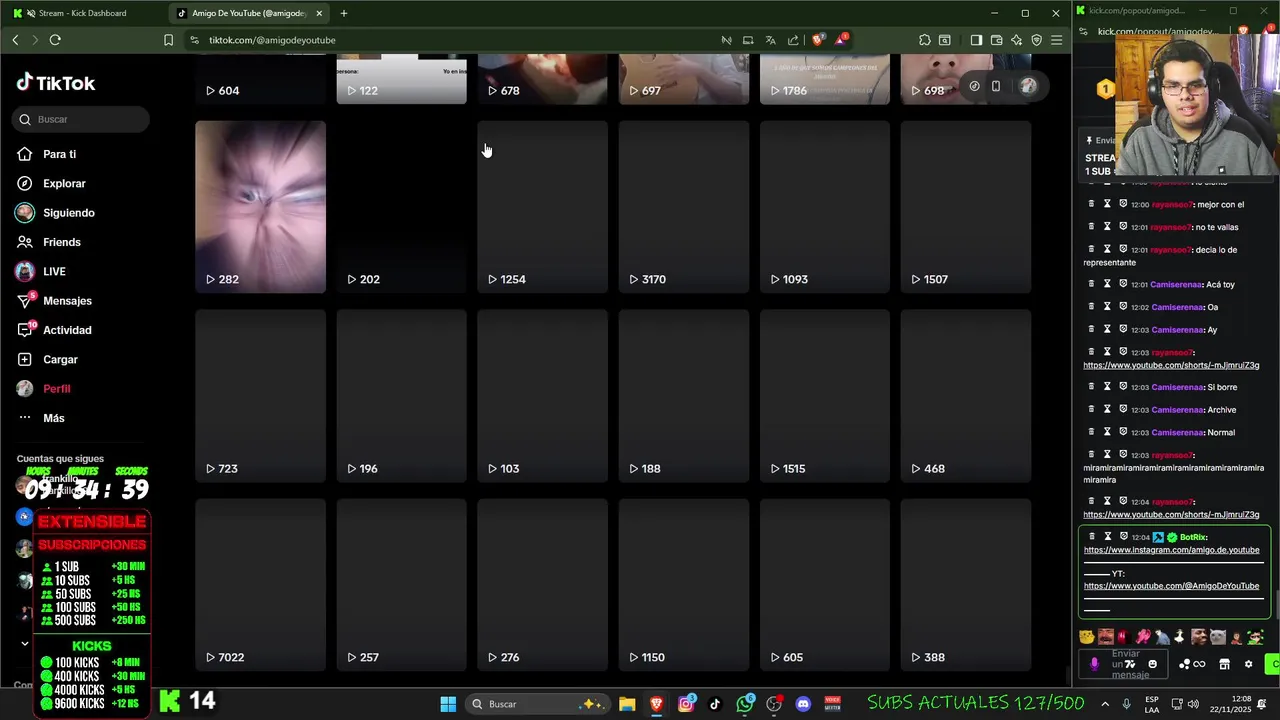Switch to the Stream - Kick Dashboard tab
The height and width of the screenshot is (720, 1280).
82,13
